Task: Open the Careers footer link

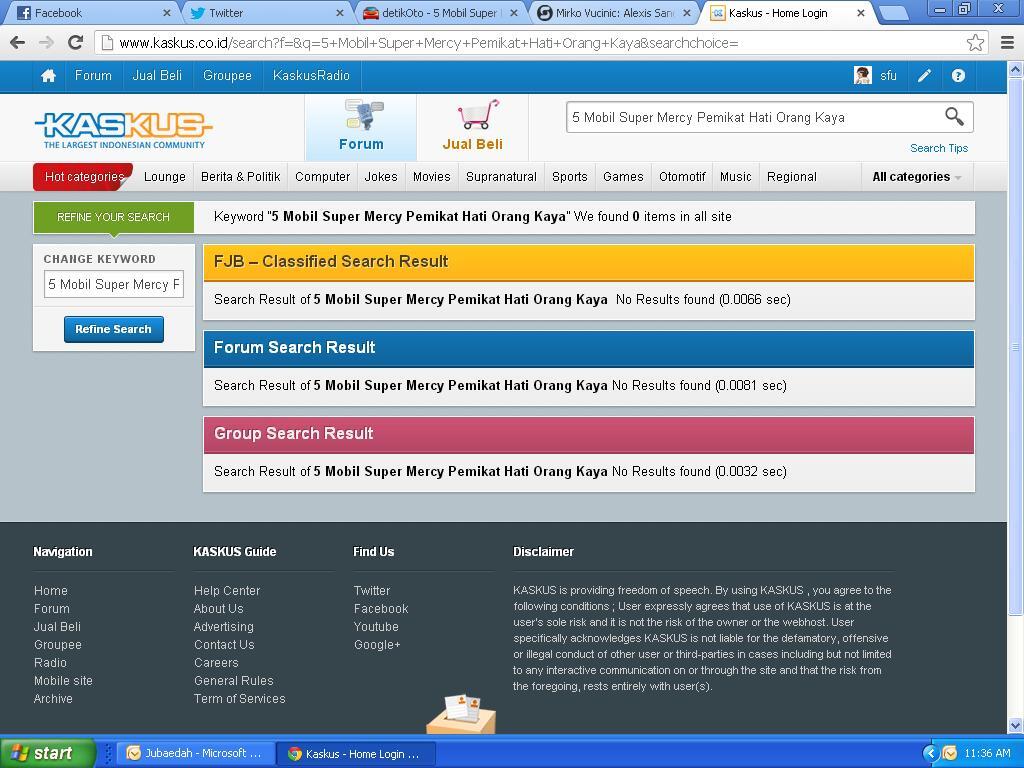Action: point(216,663)
